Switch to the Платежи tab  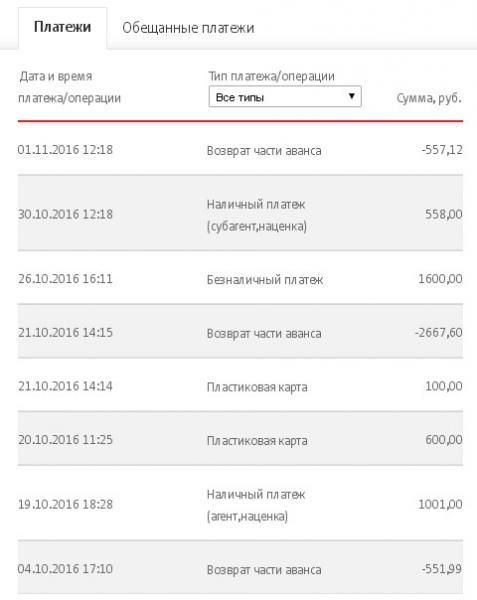(62, 28)
